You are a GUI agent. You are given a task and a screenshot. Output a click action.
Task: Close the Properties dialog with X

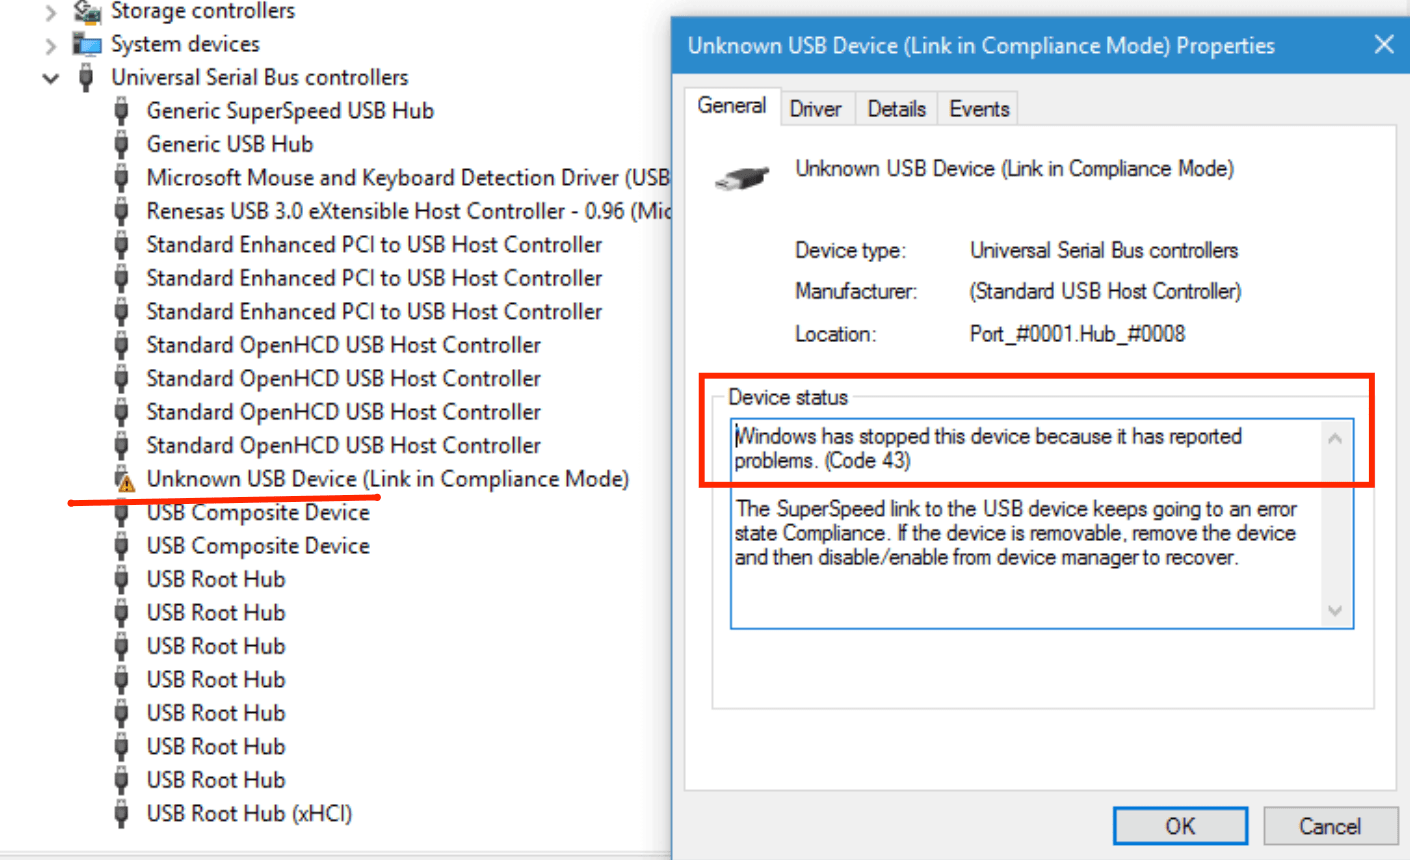tap(1384, 45)
